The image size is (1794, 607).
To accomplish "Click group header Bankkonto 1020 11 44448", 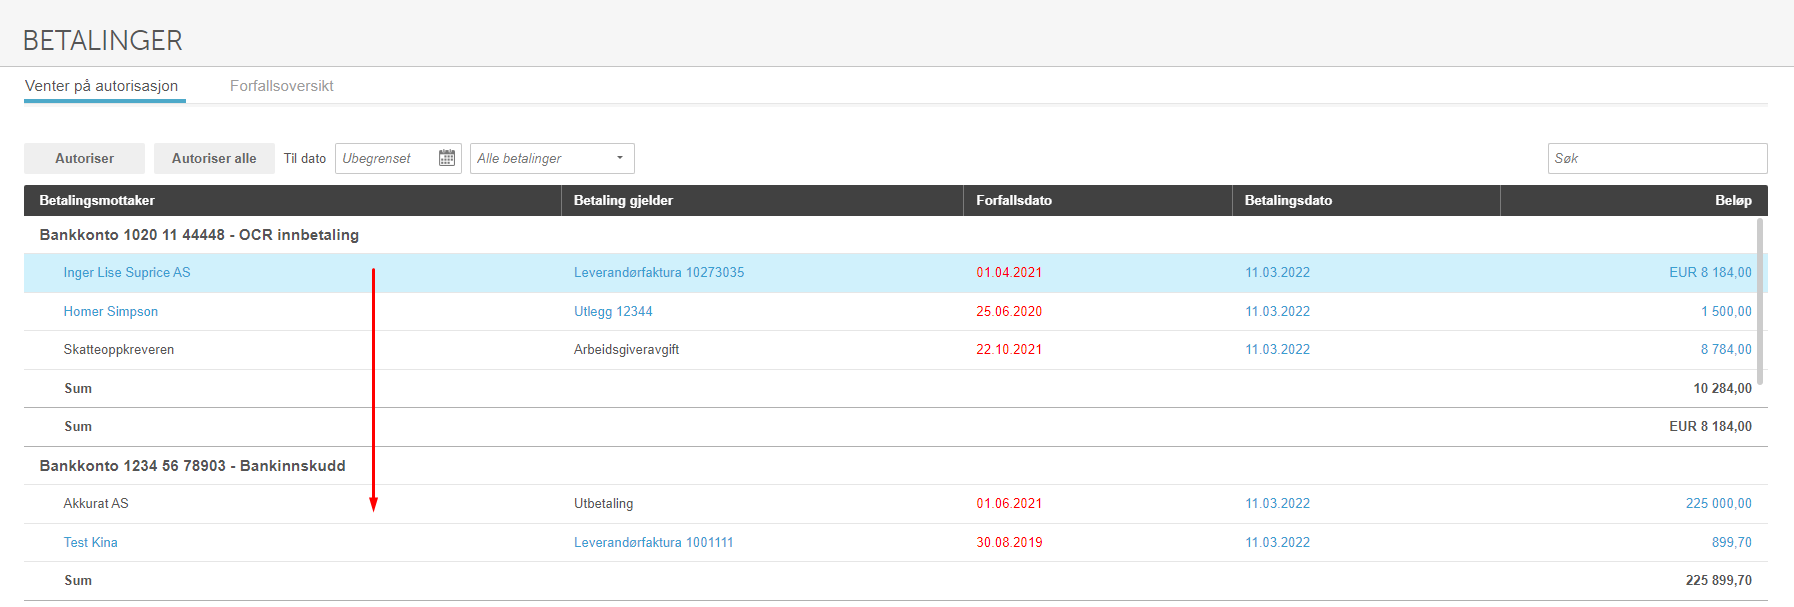I will 199,235.
